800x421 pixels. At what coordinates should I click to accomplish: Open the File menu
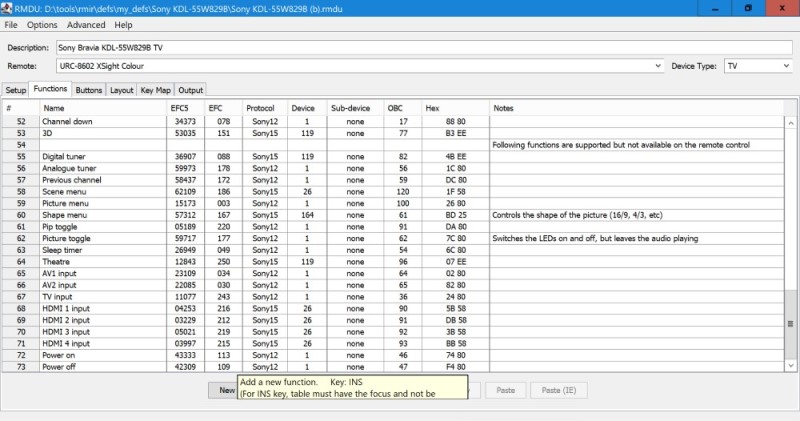point(11,24)
